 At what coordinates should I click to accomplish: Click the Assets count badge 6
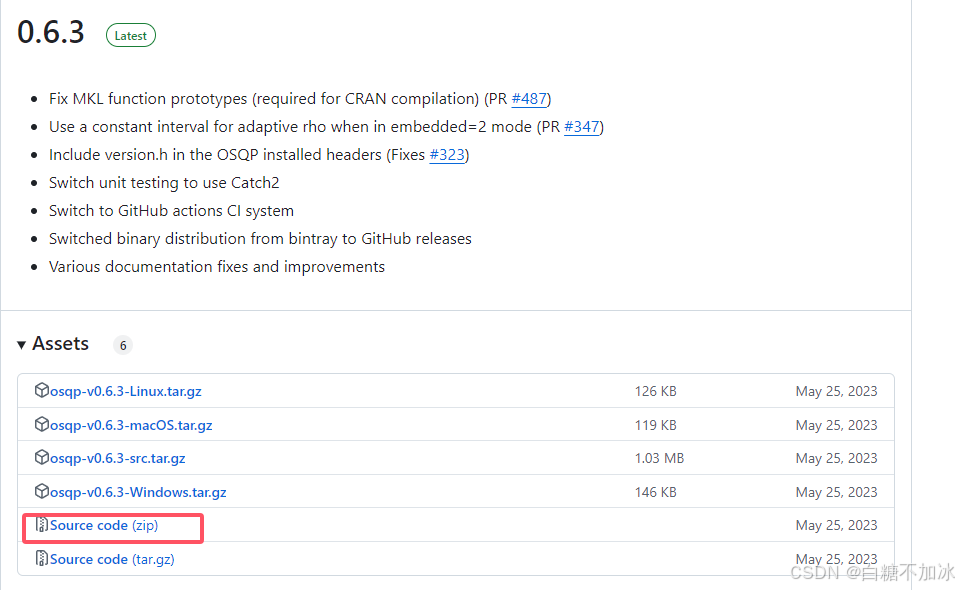123,345
